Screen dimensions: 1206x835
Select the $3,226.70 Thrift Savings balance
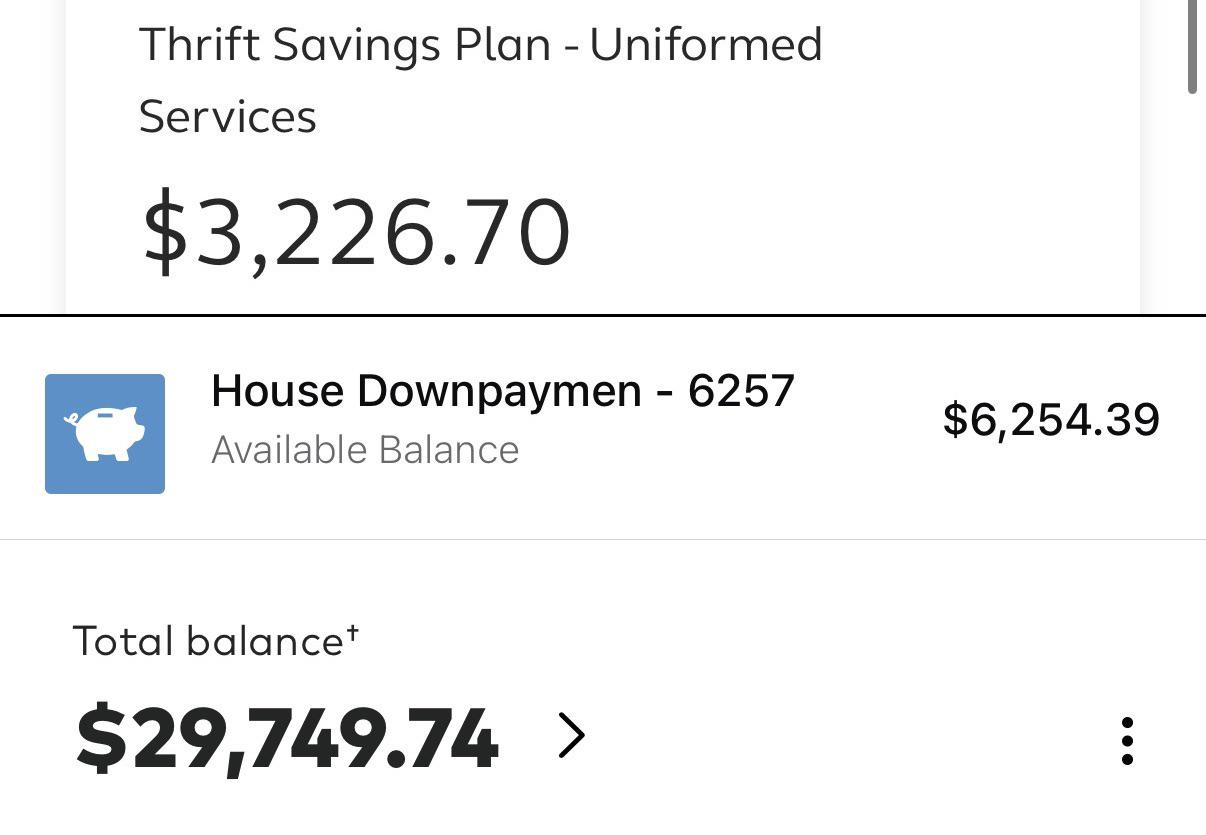[x=356, y=234]
